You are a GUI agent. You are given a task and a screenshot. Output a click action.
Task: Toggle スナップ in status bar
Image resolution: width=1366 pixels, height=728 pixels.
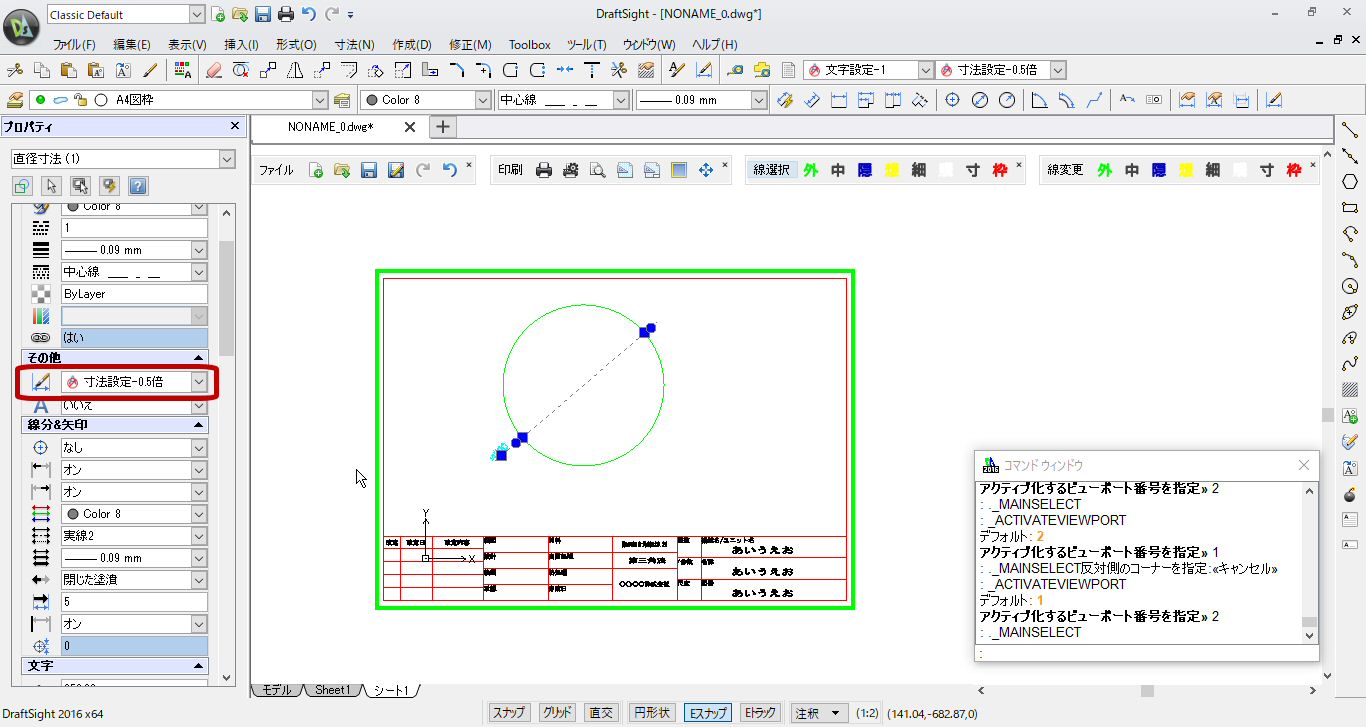[508, 713]
